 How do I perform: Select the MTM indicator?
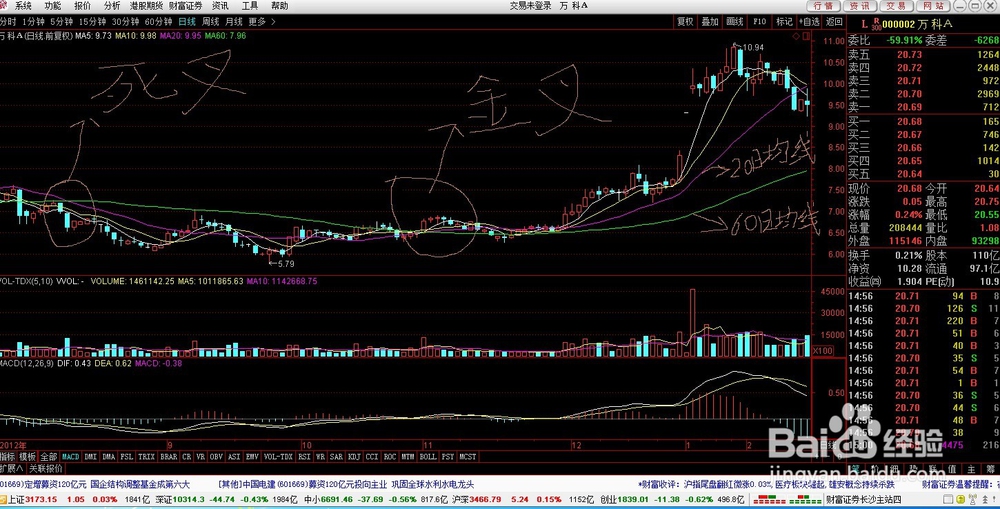(x=408, y=457)
